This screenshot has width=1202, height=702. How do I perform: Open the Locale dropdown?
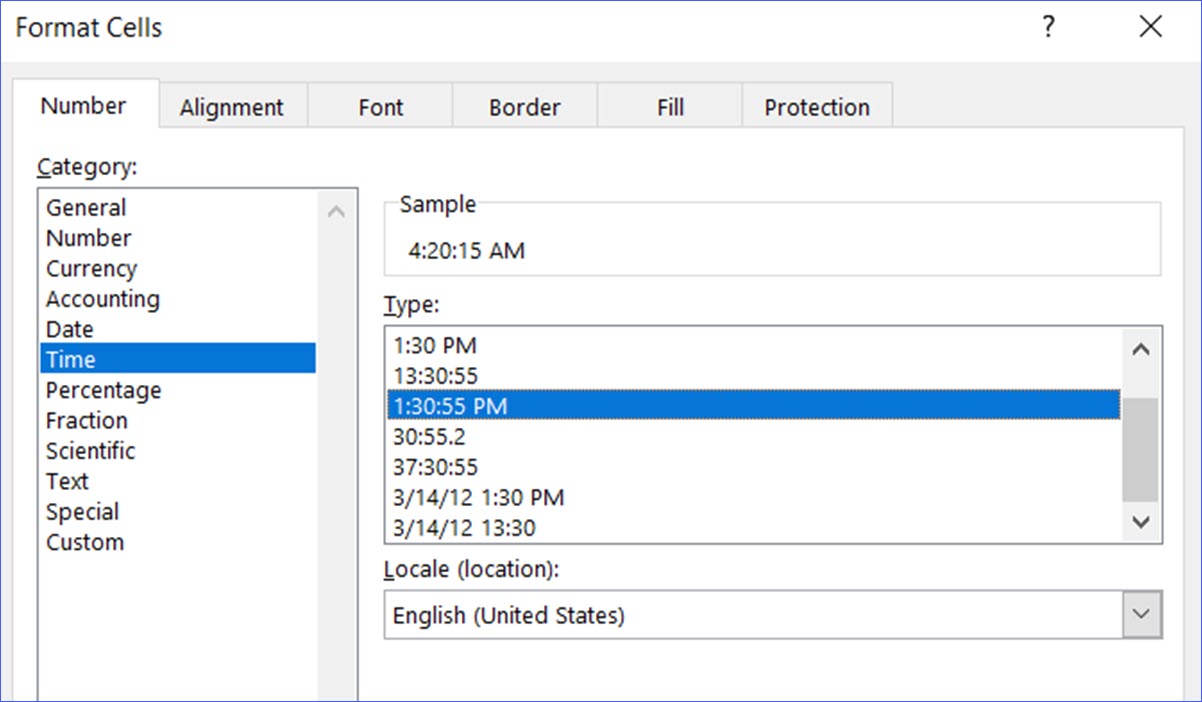(1142, 616)
